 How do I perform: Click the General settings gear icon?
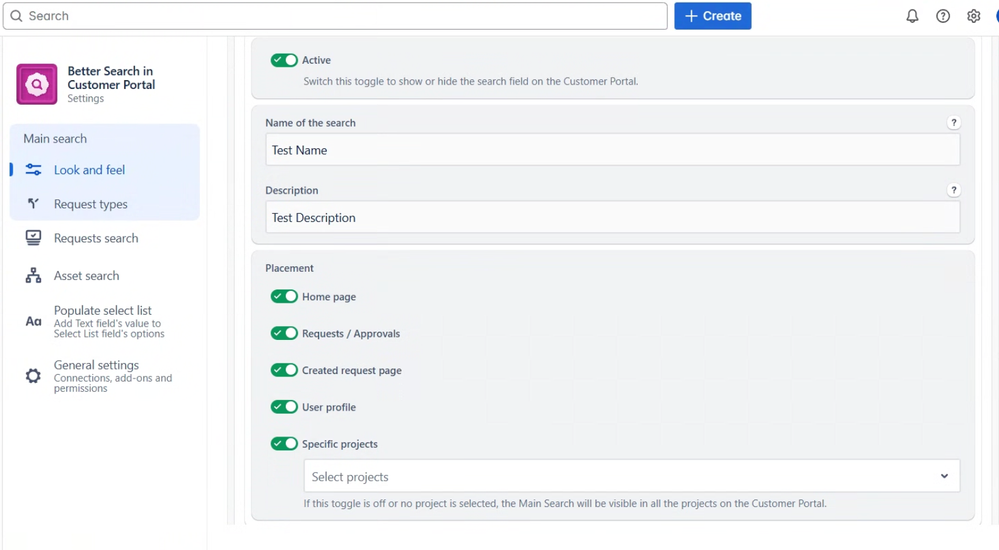point(33,376)
